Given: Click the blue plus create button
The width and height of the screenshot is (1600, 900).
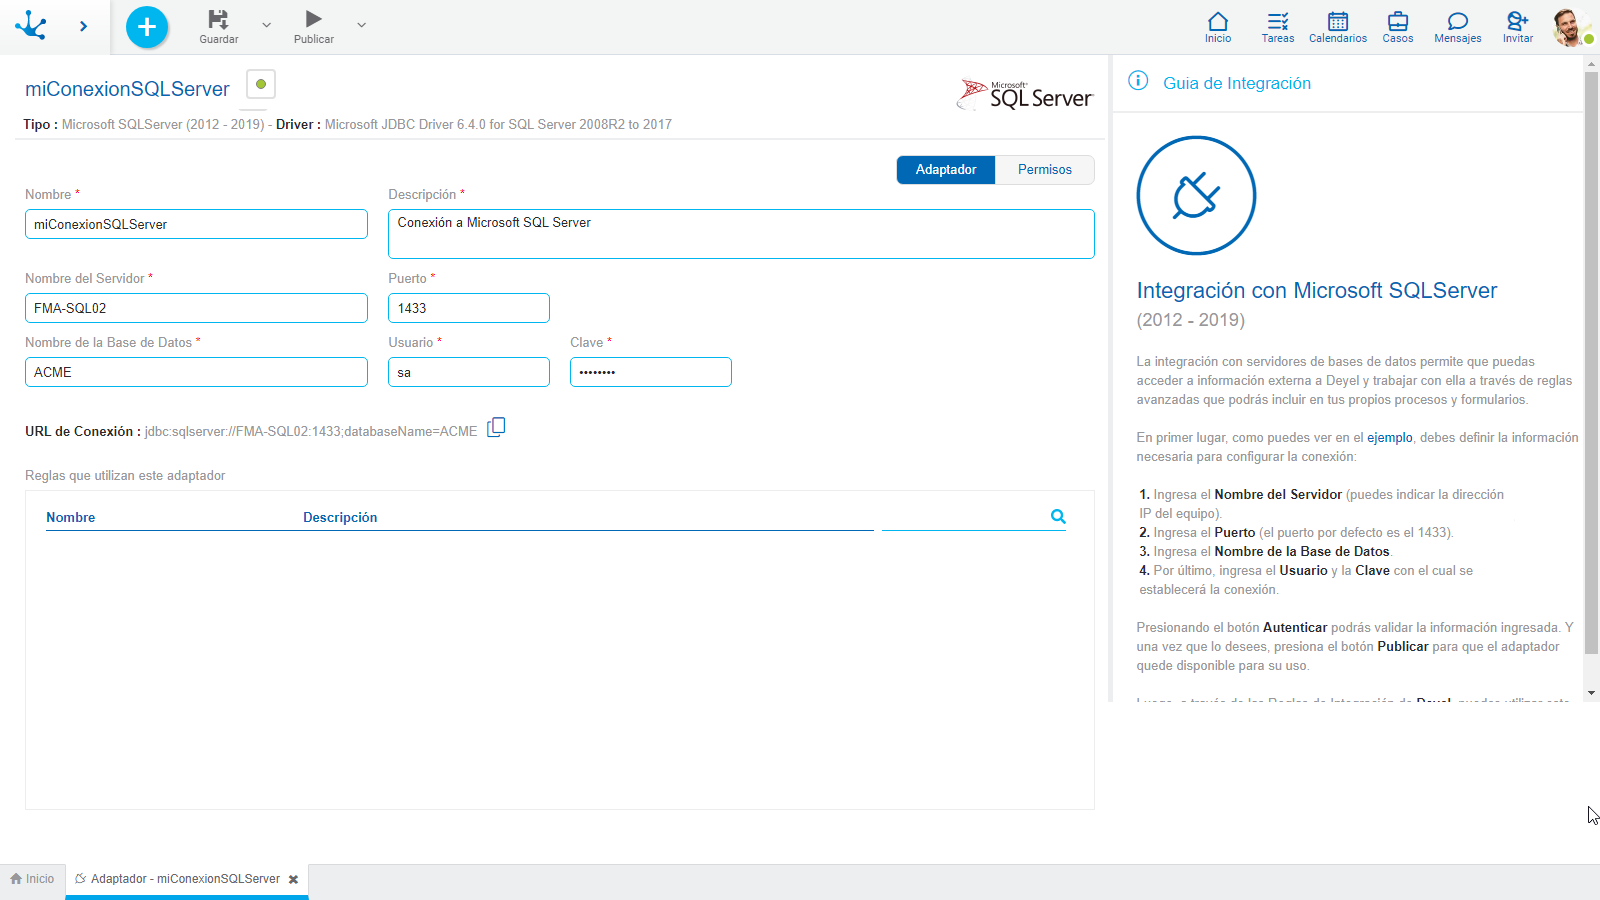Looking at the screenshot, I should point(147,27).
